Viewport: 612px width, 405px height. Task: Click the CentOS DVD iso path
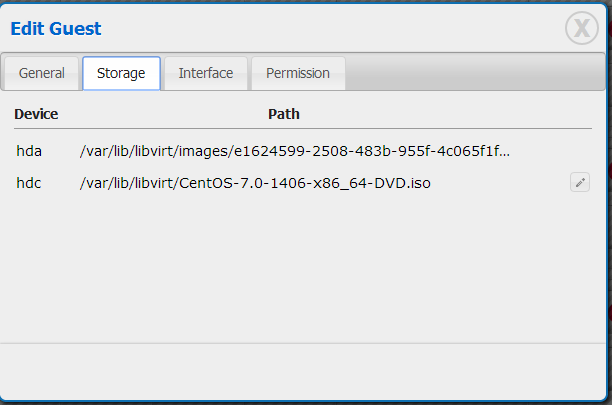tap(255, 183)
